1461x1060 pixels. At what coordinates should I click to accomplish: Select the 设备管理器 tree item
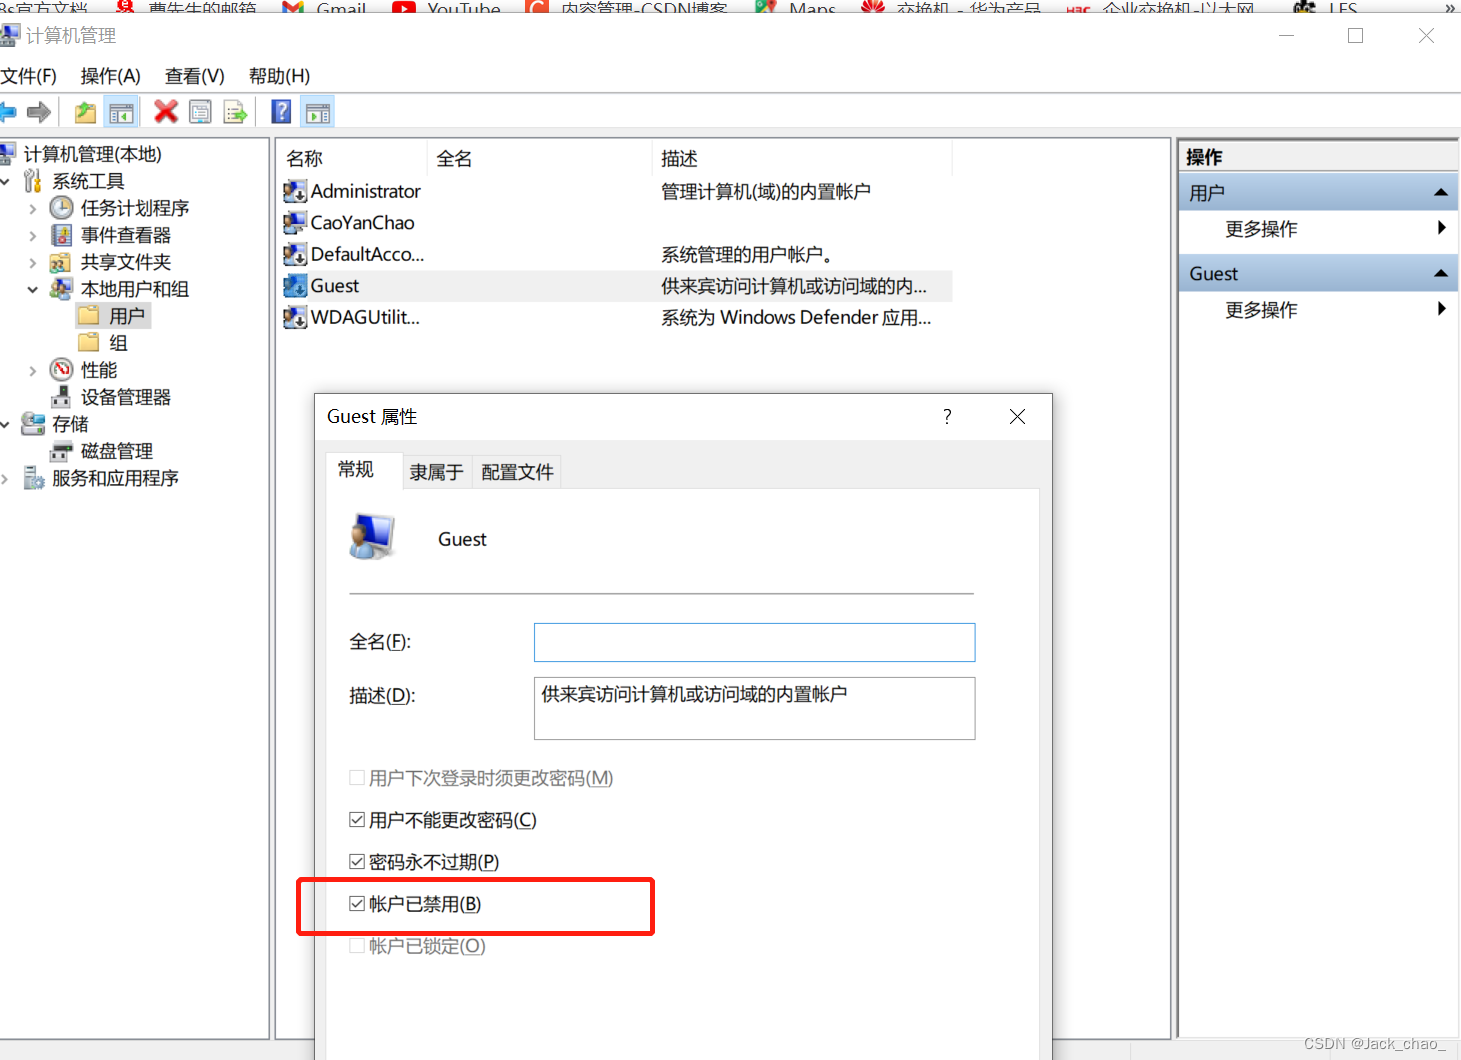pos(125,397)
